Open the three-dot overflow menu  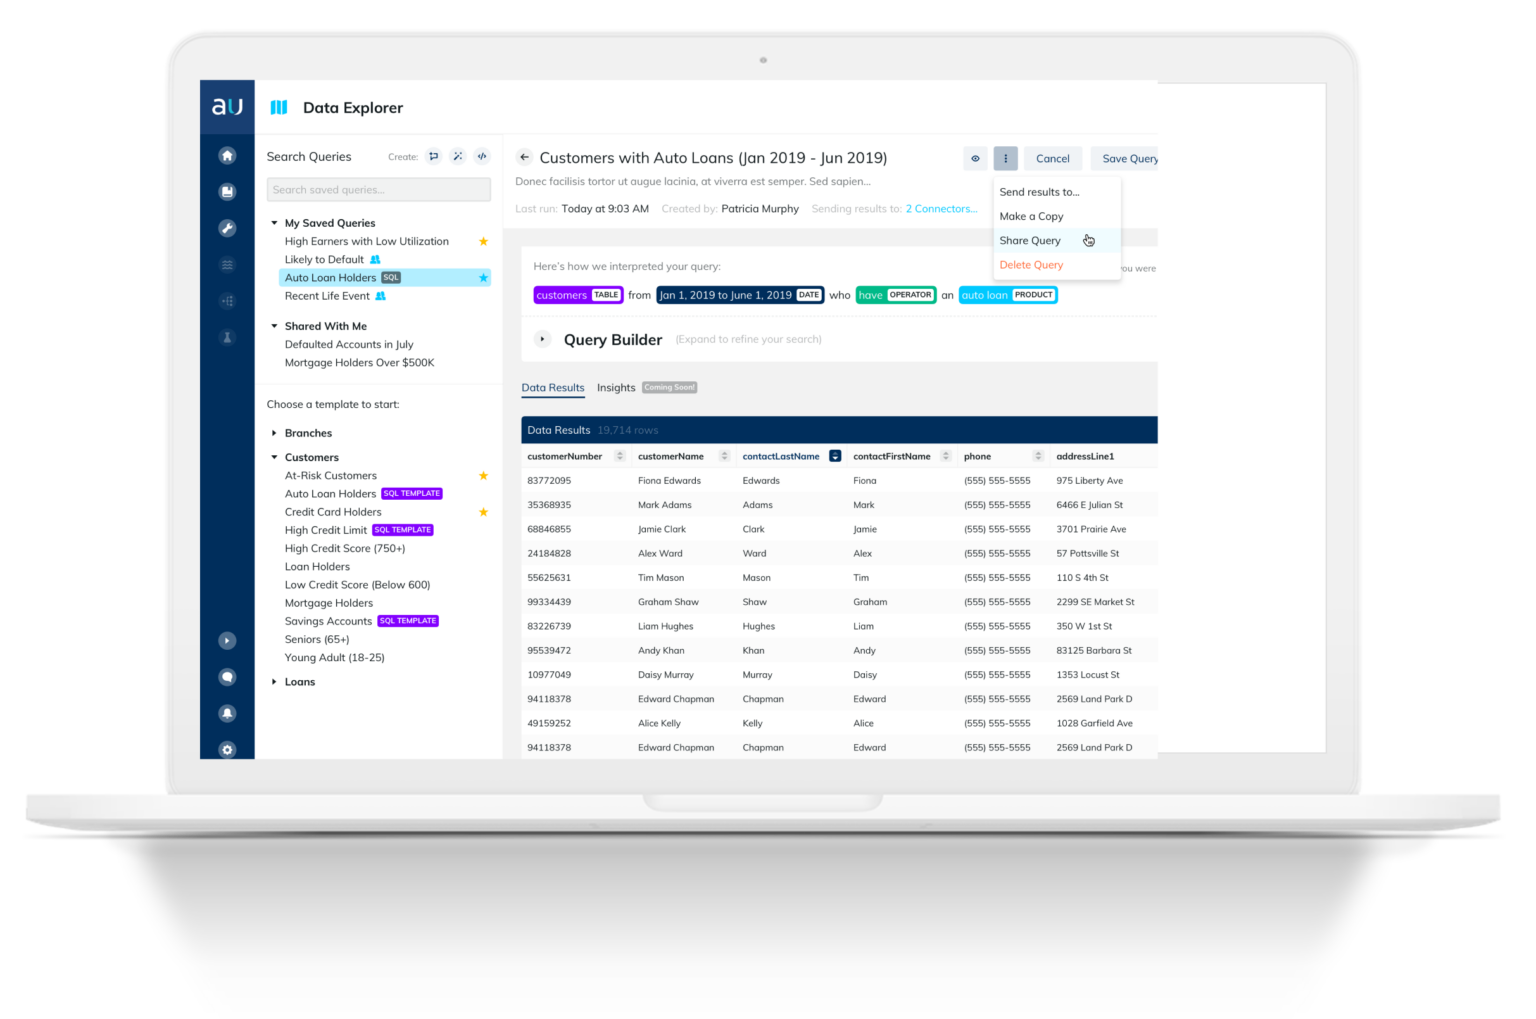(1005, 158)
